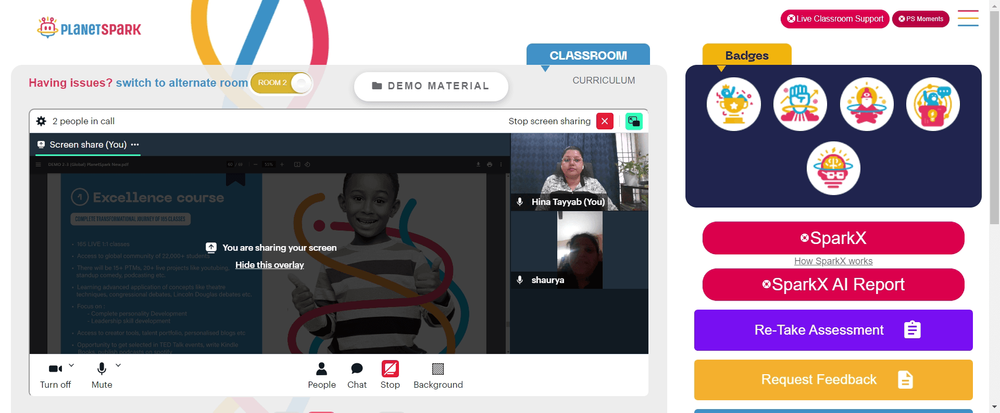
Task: Click the red Stop sharing icon in the toolbar
Action: point(390,369)
